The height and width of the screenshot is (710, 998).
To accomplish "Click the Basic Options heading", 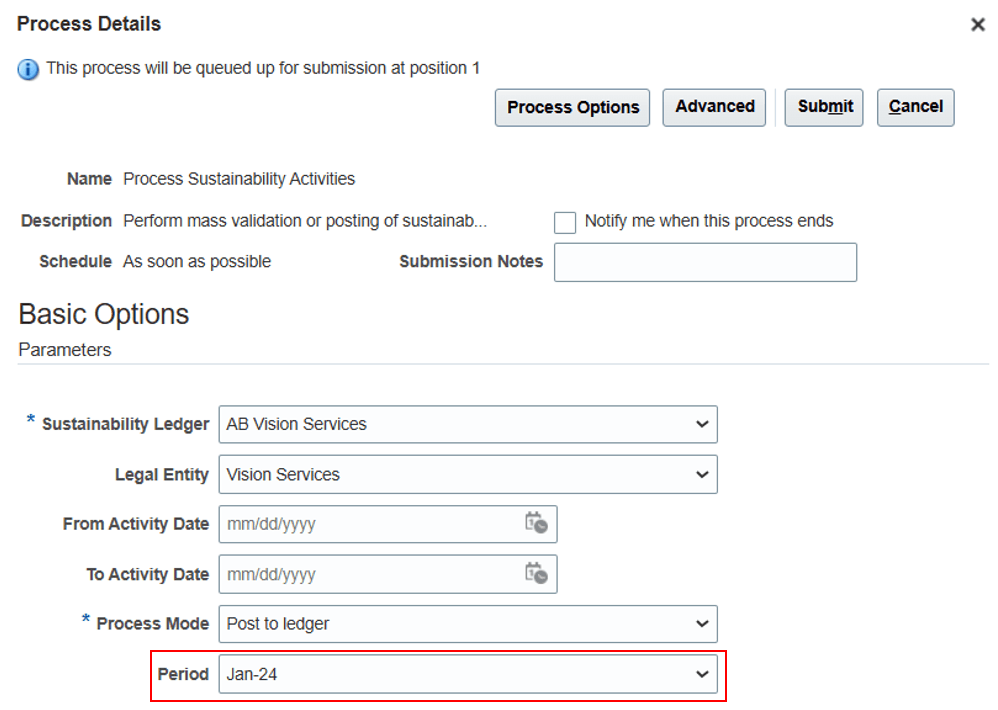I will coord(104,314).
